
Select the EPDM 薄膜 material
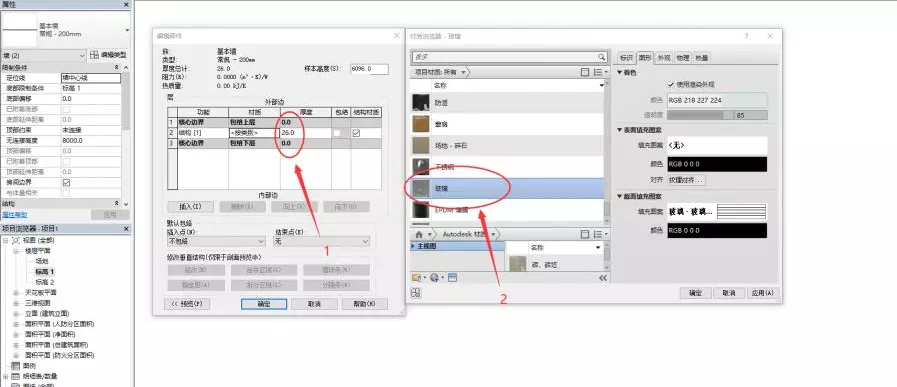(x=507, y=210)
